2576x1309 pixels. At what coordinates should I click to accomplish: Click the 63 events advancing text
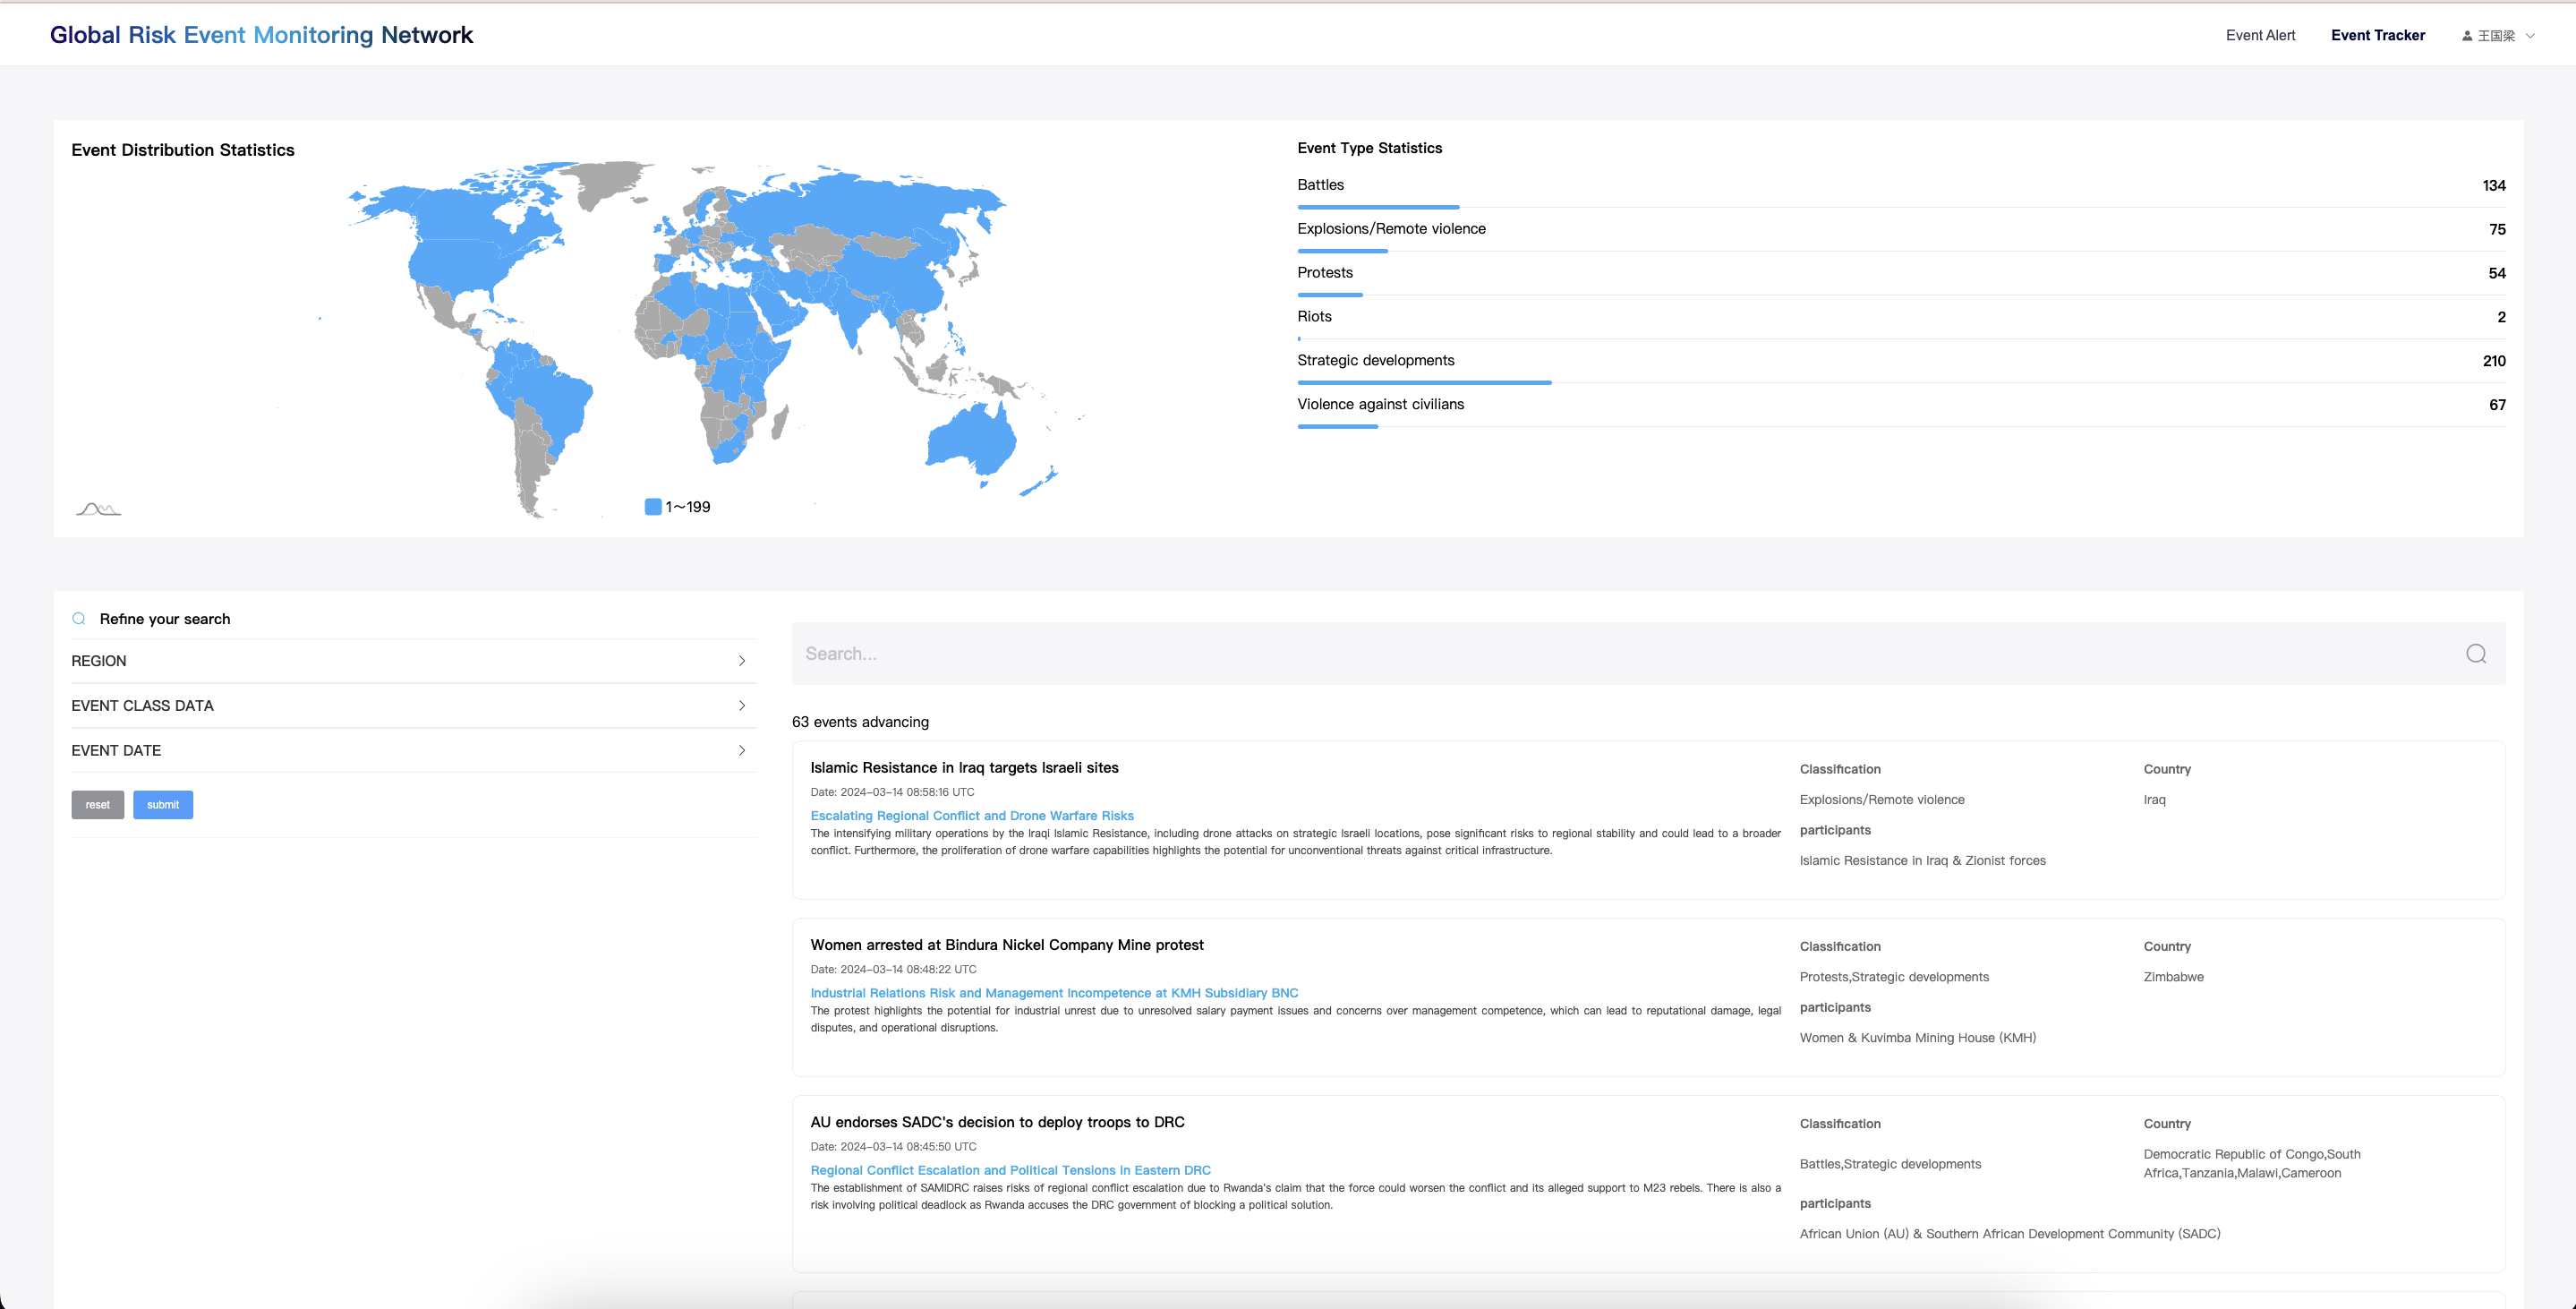click(x=860, y=722)
